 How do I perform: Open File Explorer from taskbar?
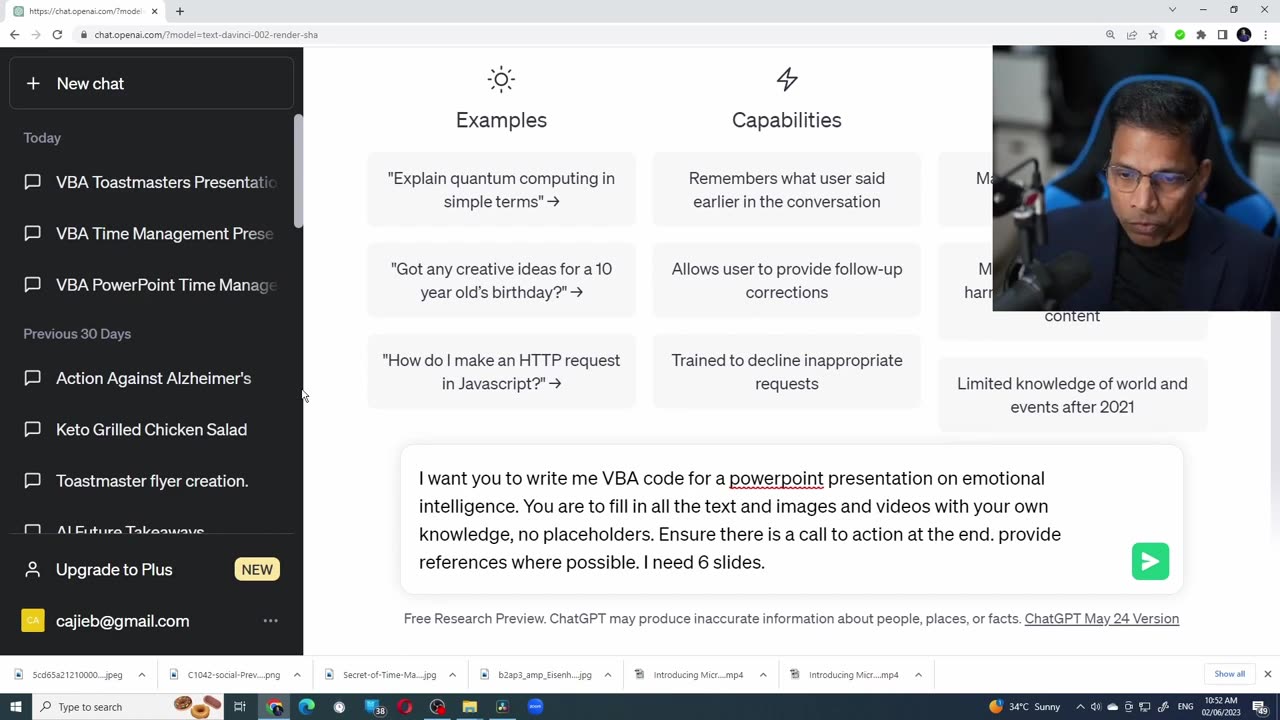[x=470, y=707]
